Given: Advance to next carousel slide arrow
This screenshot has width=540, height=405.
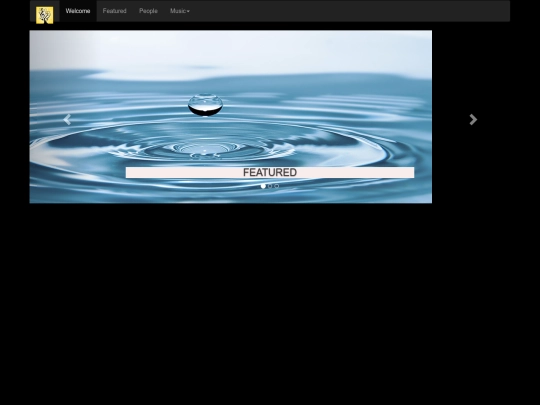Looking at the screenshot, I should tap(473, 120).
